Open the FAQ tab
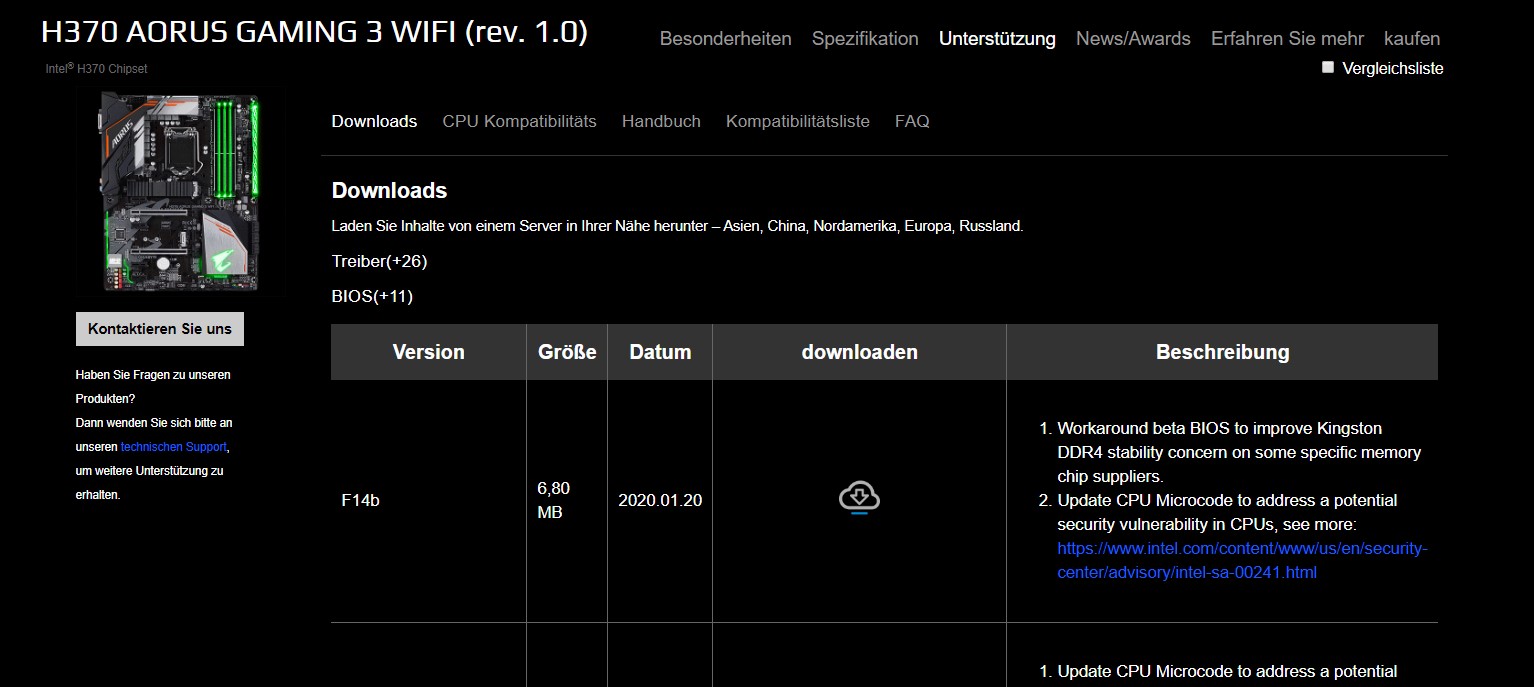Viewport: 1534px width, 687px height. 912,121
